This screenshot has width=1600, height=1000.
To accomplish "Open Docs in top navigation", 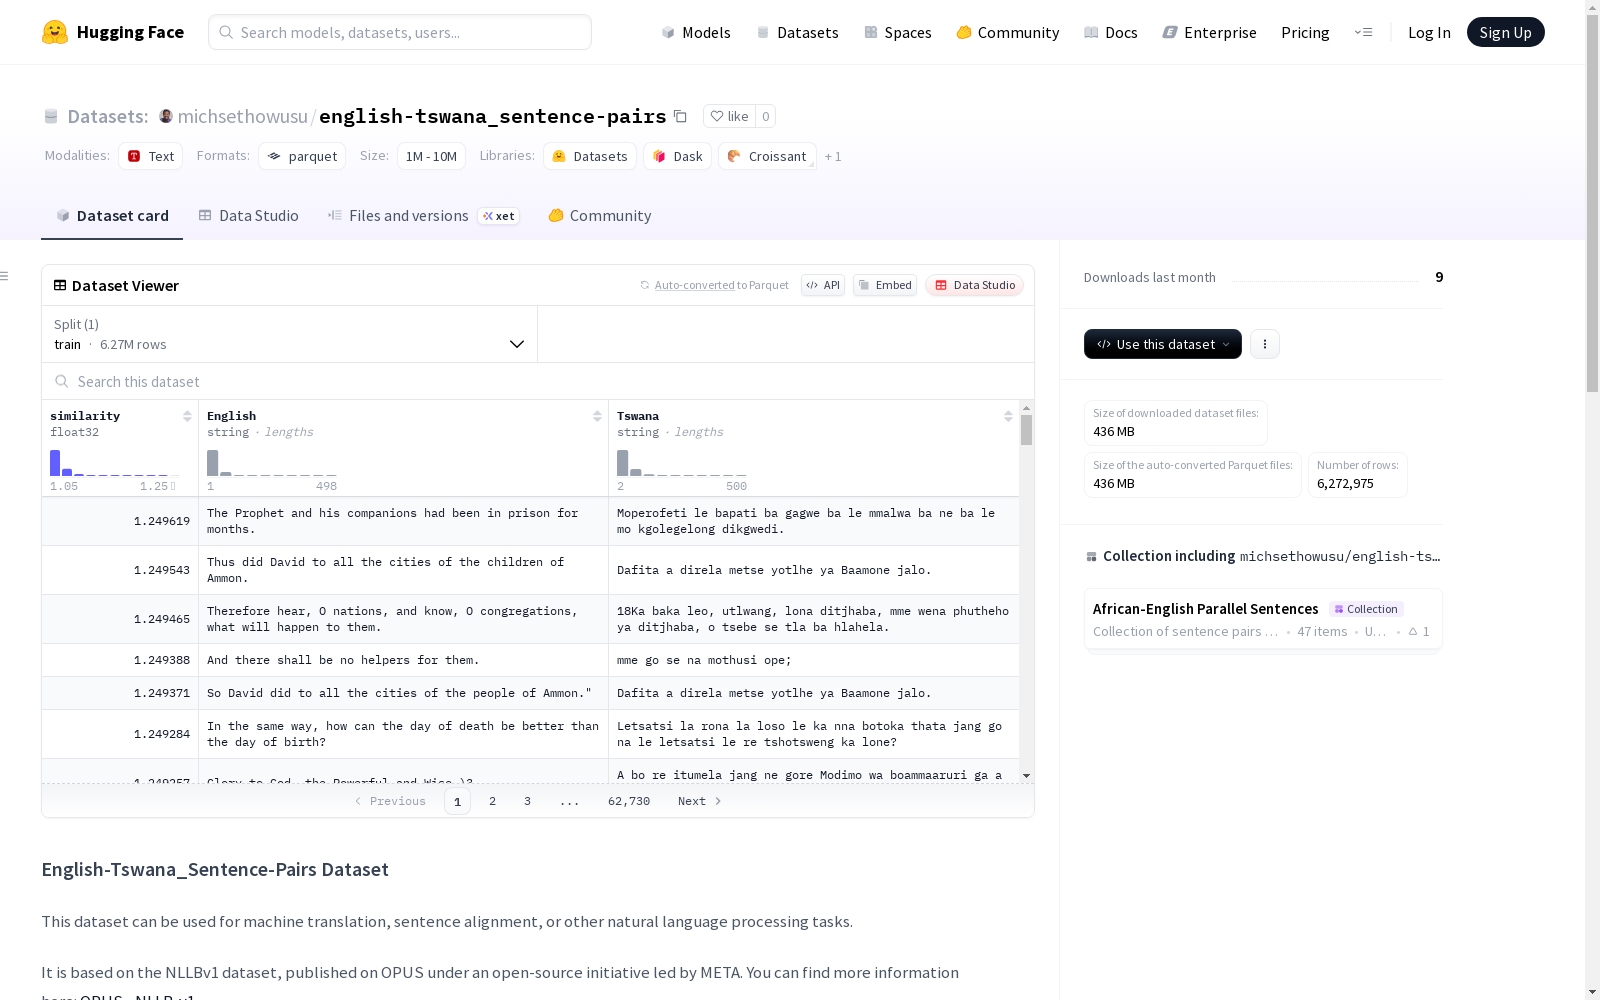I will point(1111,32).
